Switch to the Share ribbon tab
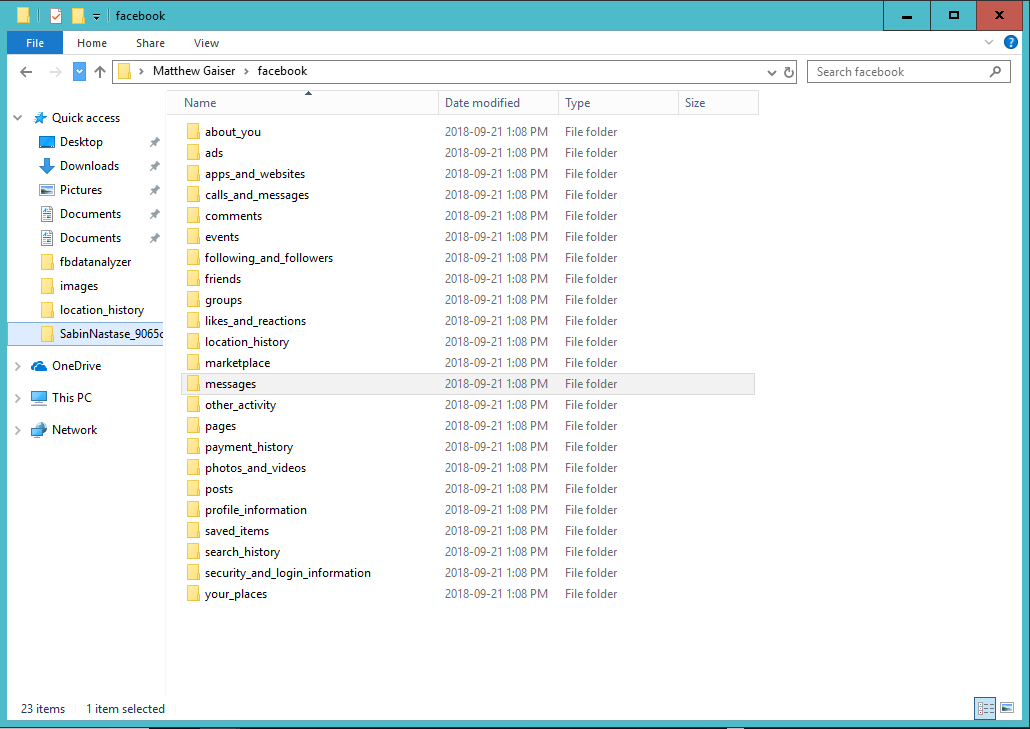This screenshot has height=729, width=1030. point(150,43)
